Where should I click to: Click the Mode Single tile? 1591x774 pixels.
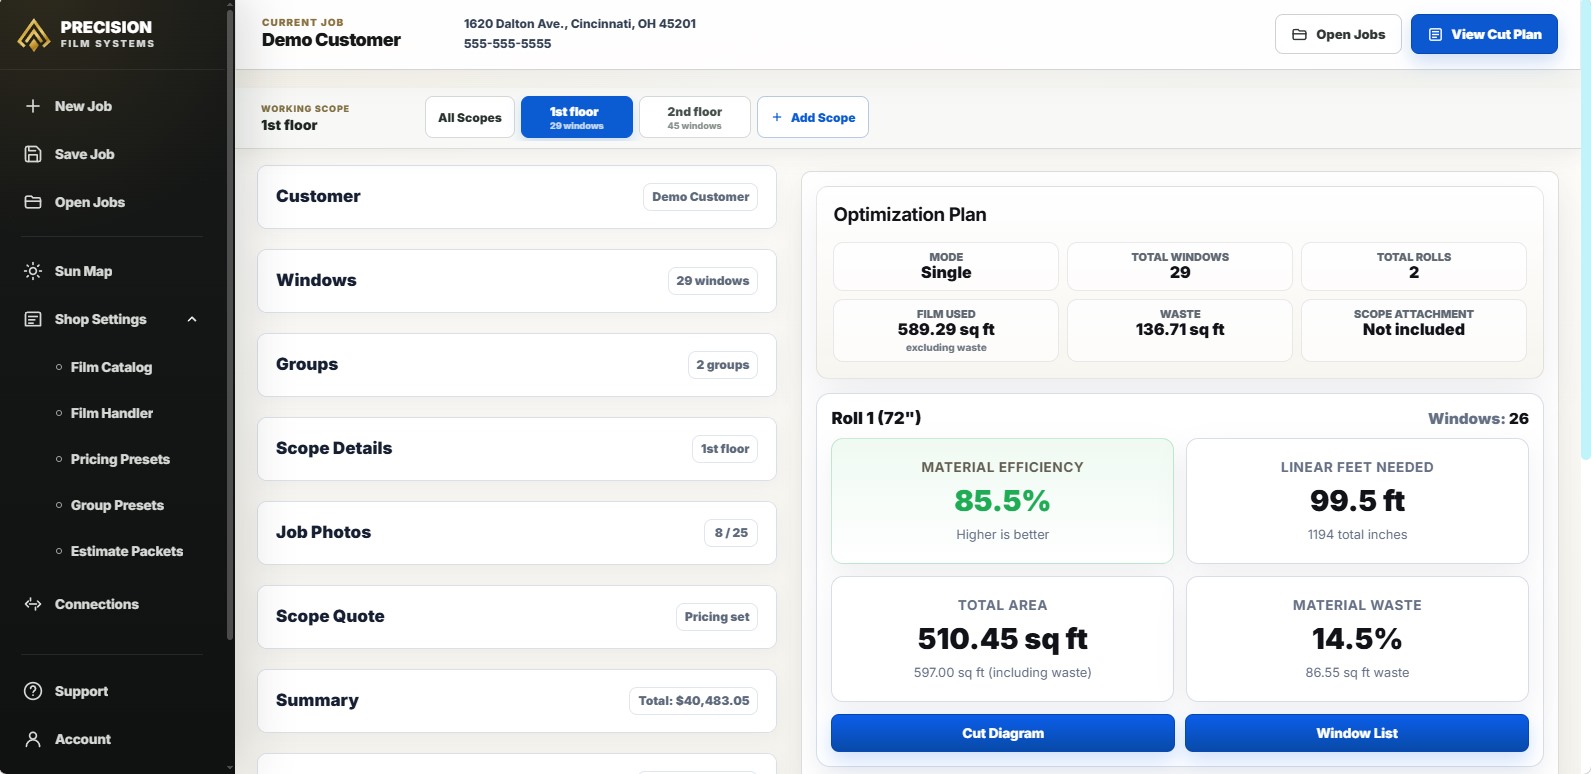(946, 266)
